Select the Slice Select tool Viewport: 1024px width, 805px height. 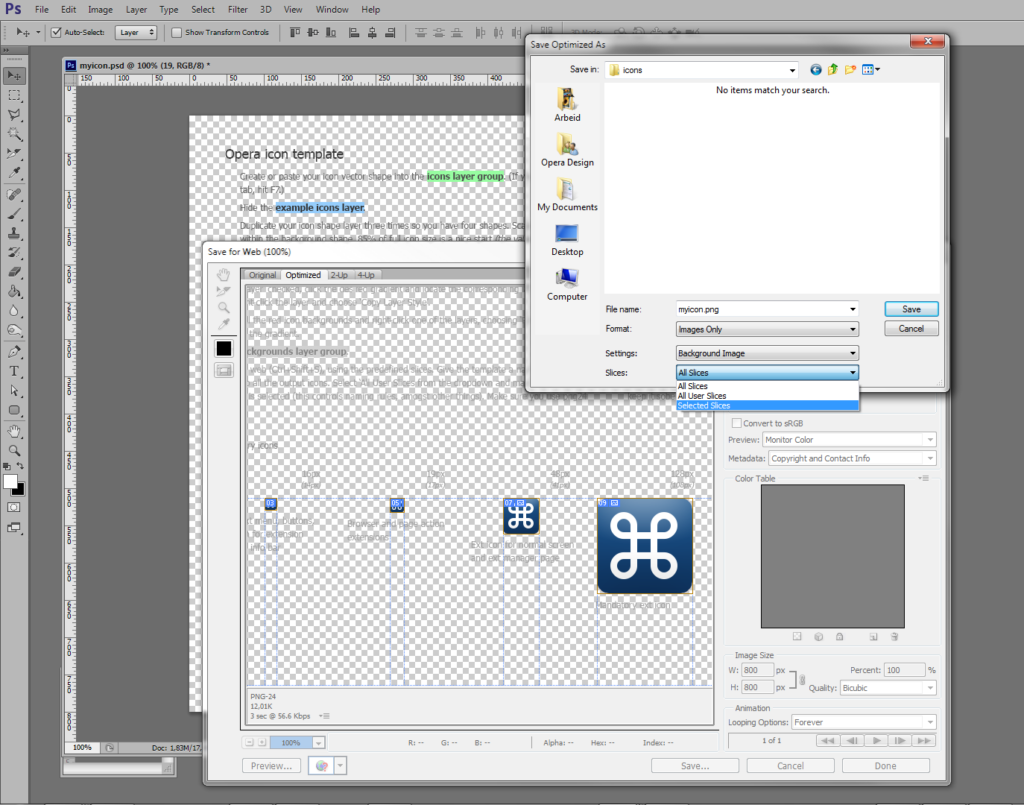pos(222,291)
